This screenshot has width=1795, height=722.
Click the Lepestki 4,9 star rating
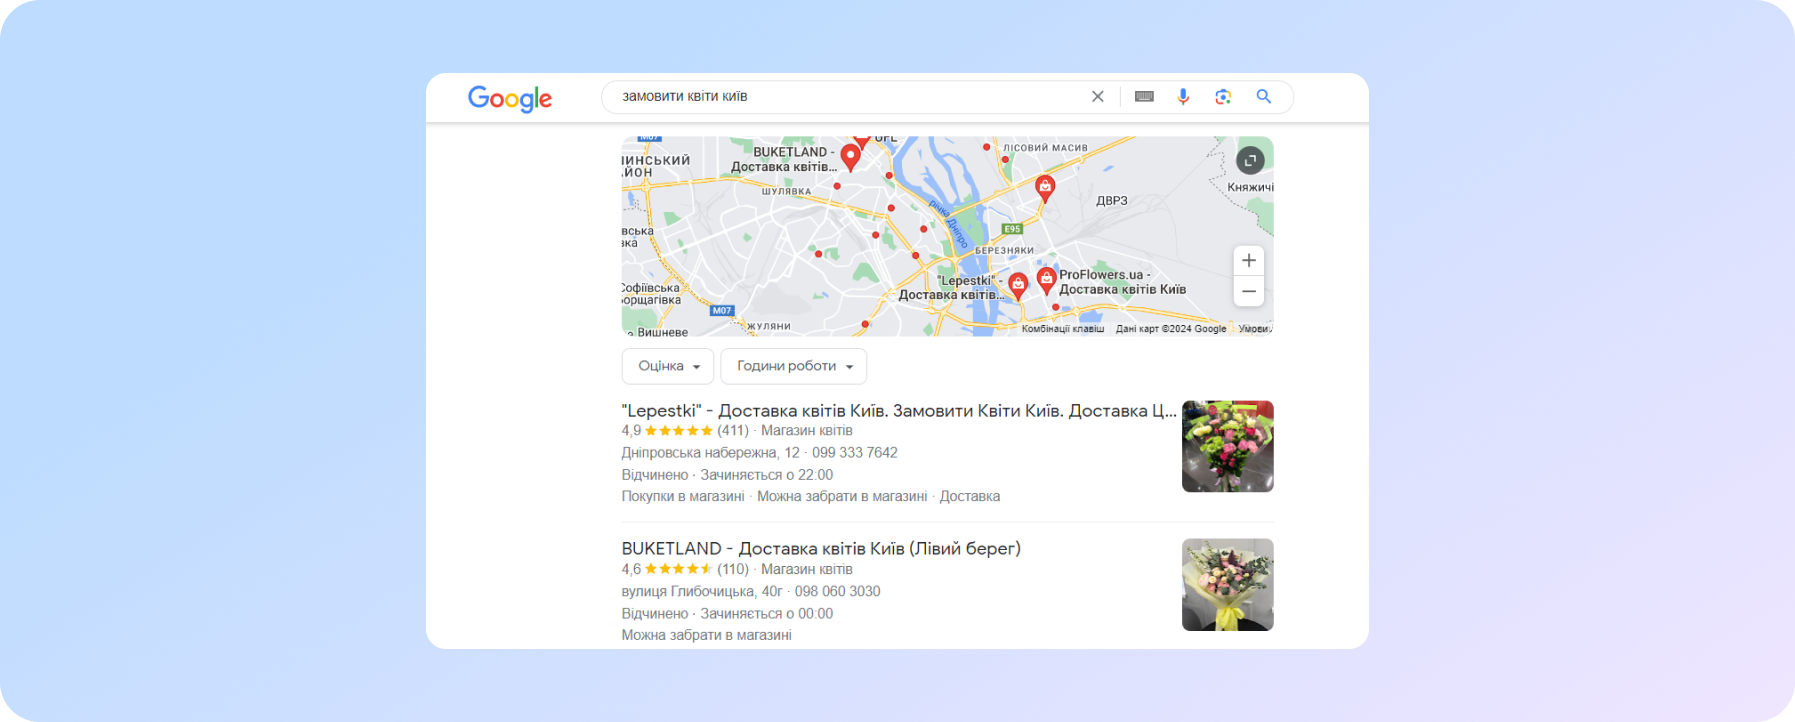click(667, 431)
